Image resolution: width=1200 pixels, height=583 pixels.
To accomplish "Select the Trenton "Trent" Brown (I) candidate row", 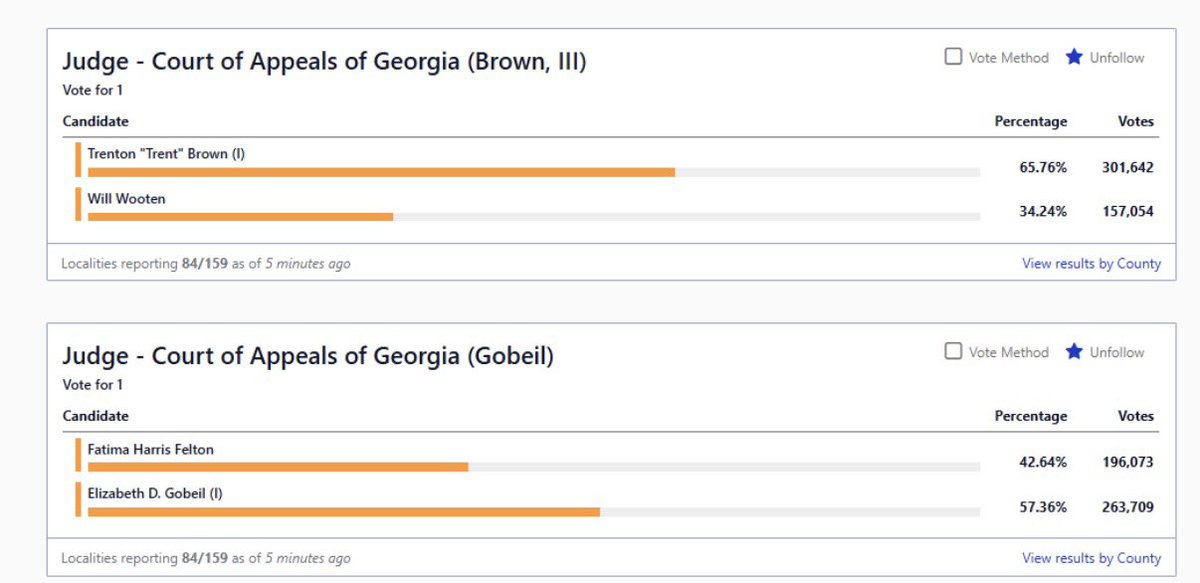I will point(616,161).
